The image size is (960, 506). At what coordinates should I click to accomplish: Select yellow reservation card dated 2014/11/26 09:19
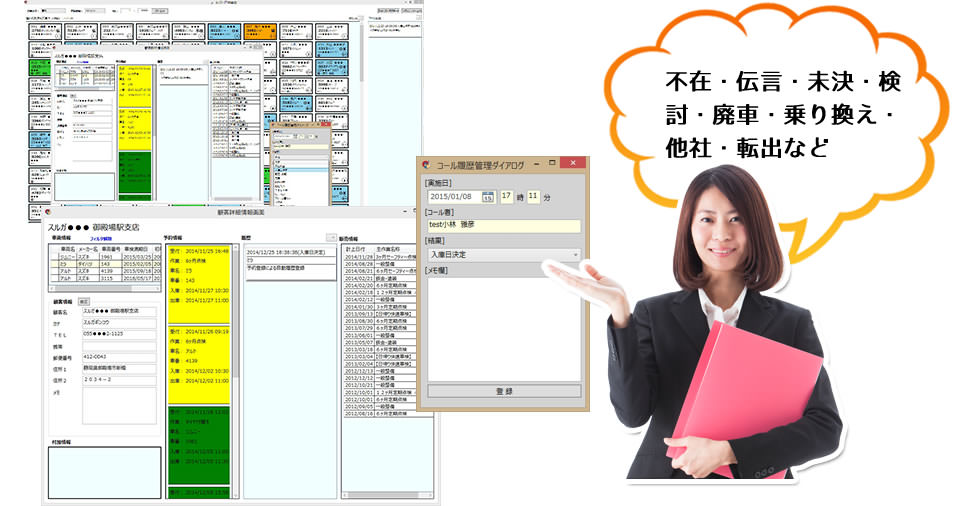pos(198,365)
